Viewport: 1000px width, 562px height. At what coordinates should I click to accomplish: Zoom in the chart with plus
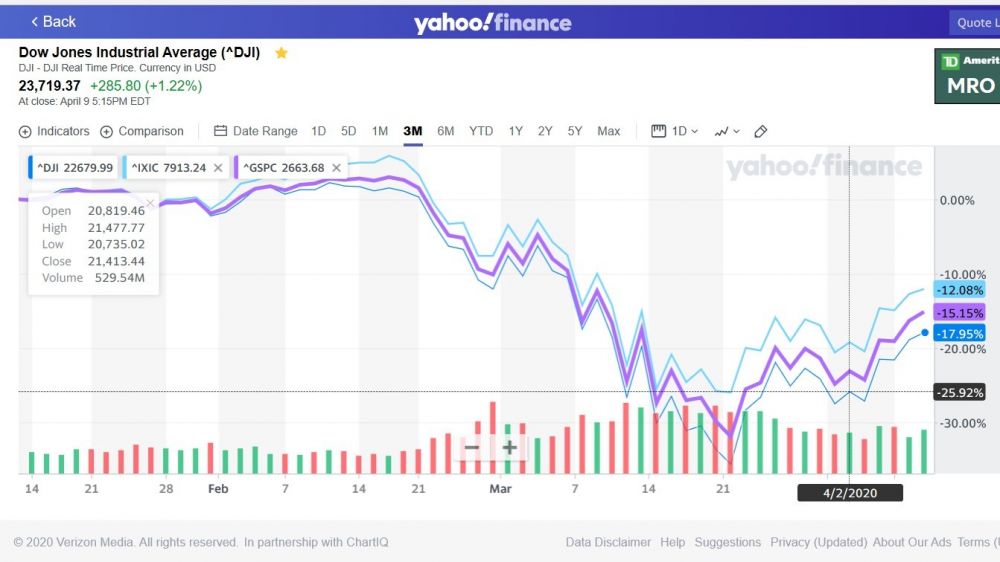[509, 447]
